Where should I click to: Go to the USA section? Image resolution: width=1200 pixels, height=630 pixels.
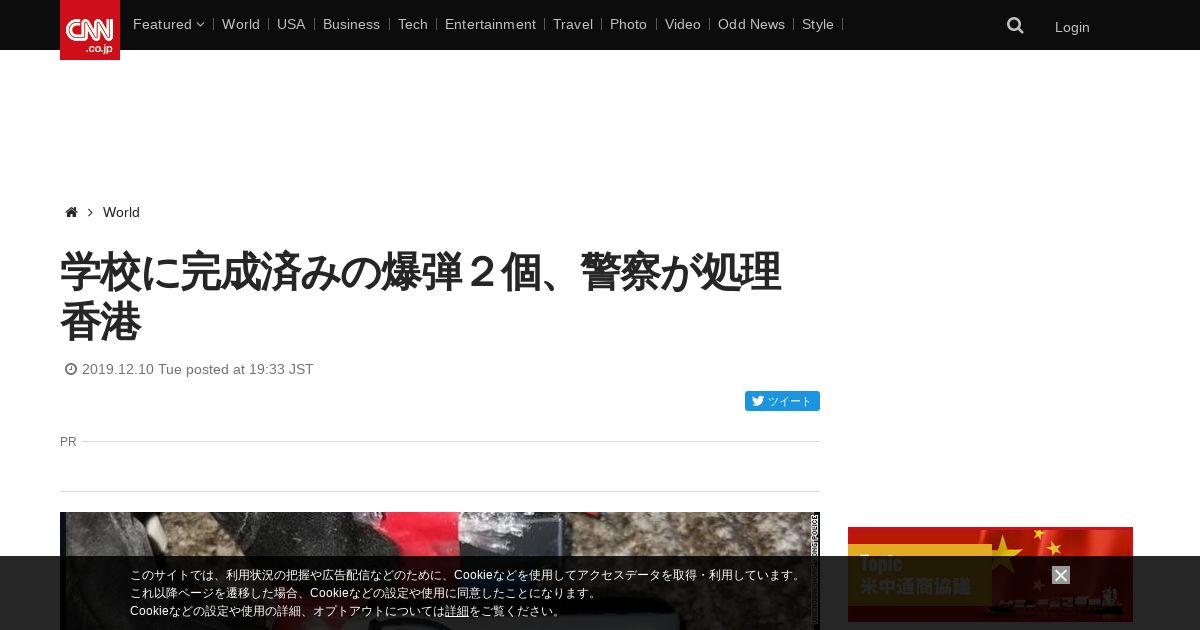pos(291,24)
